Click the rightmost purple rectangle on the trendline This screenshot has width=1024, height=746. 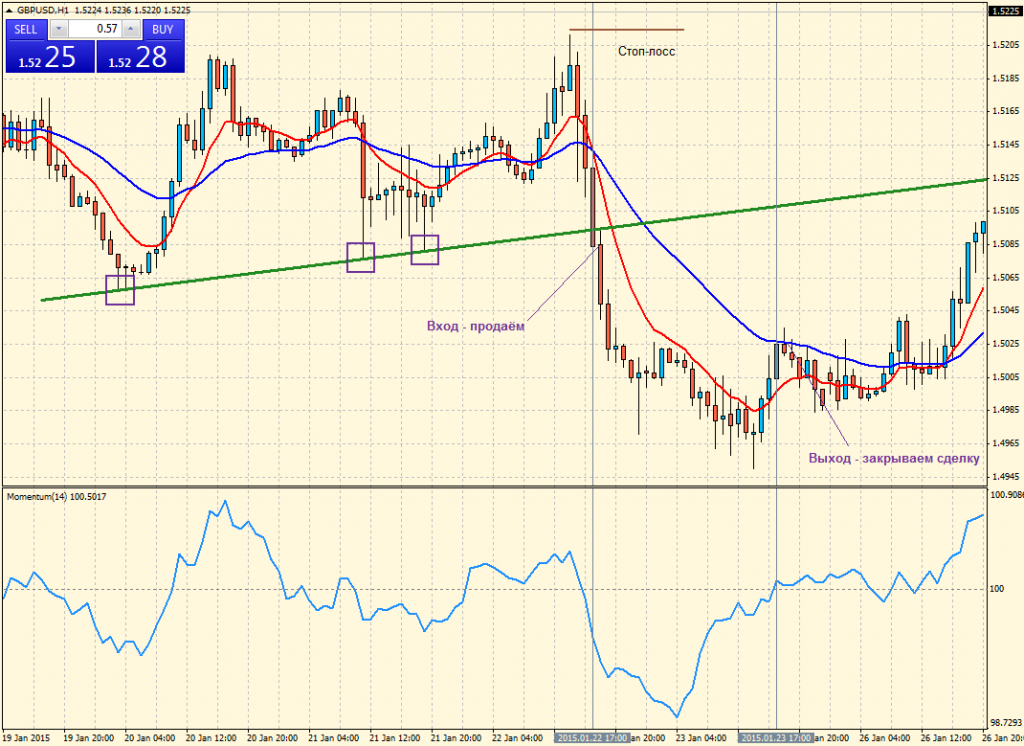[x=425, y=250]
